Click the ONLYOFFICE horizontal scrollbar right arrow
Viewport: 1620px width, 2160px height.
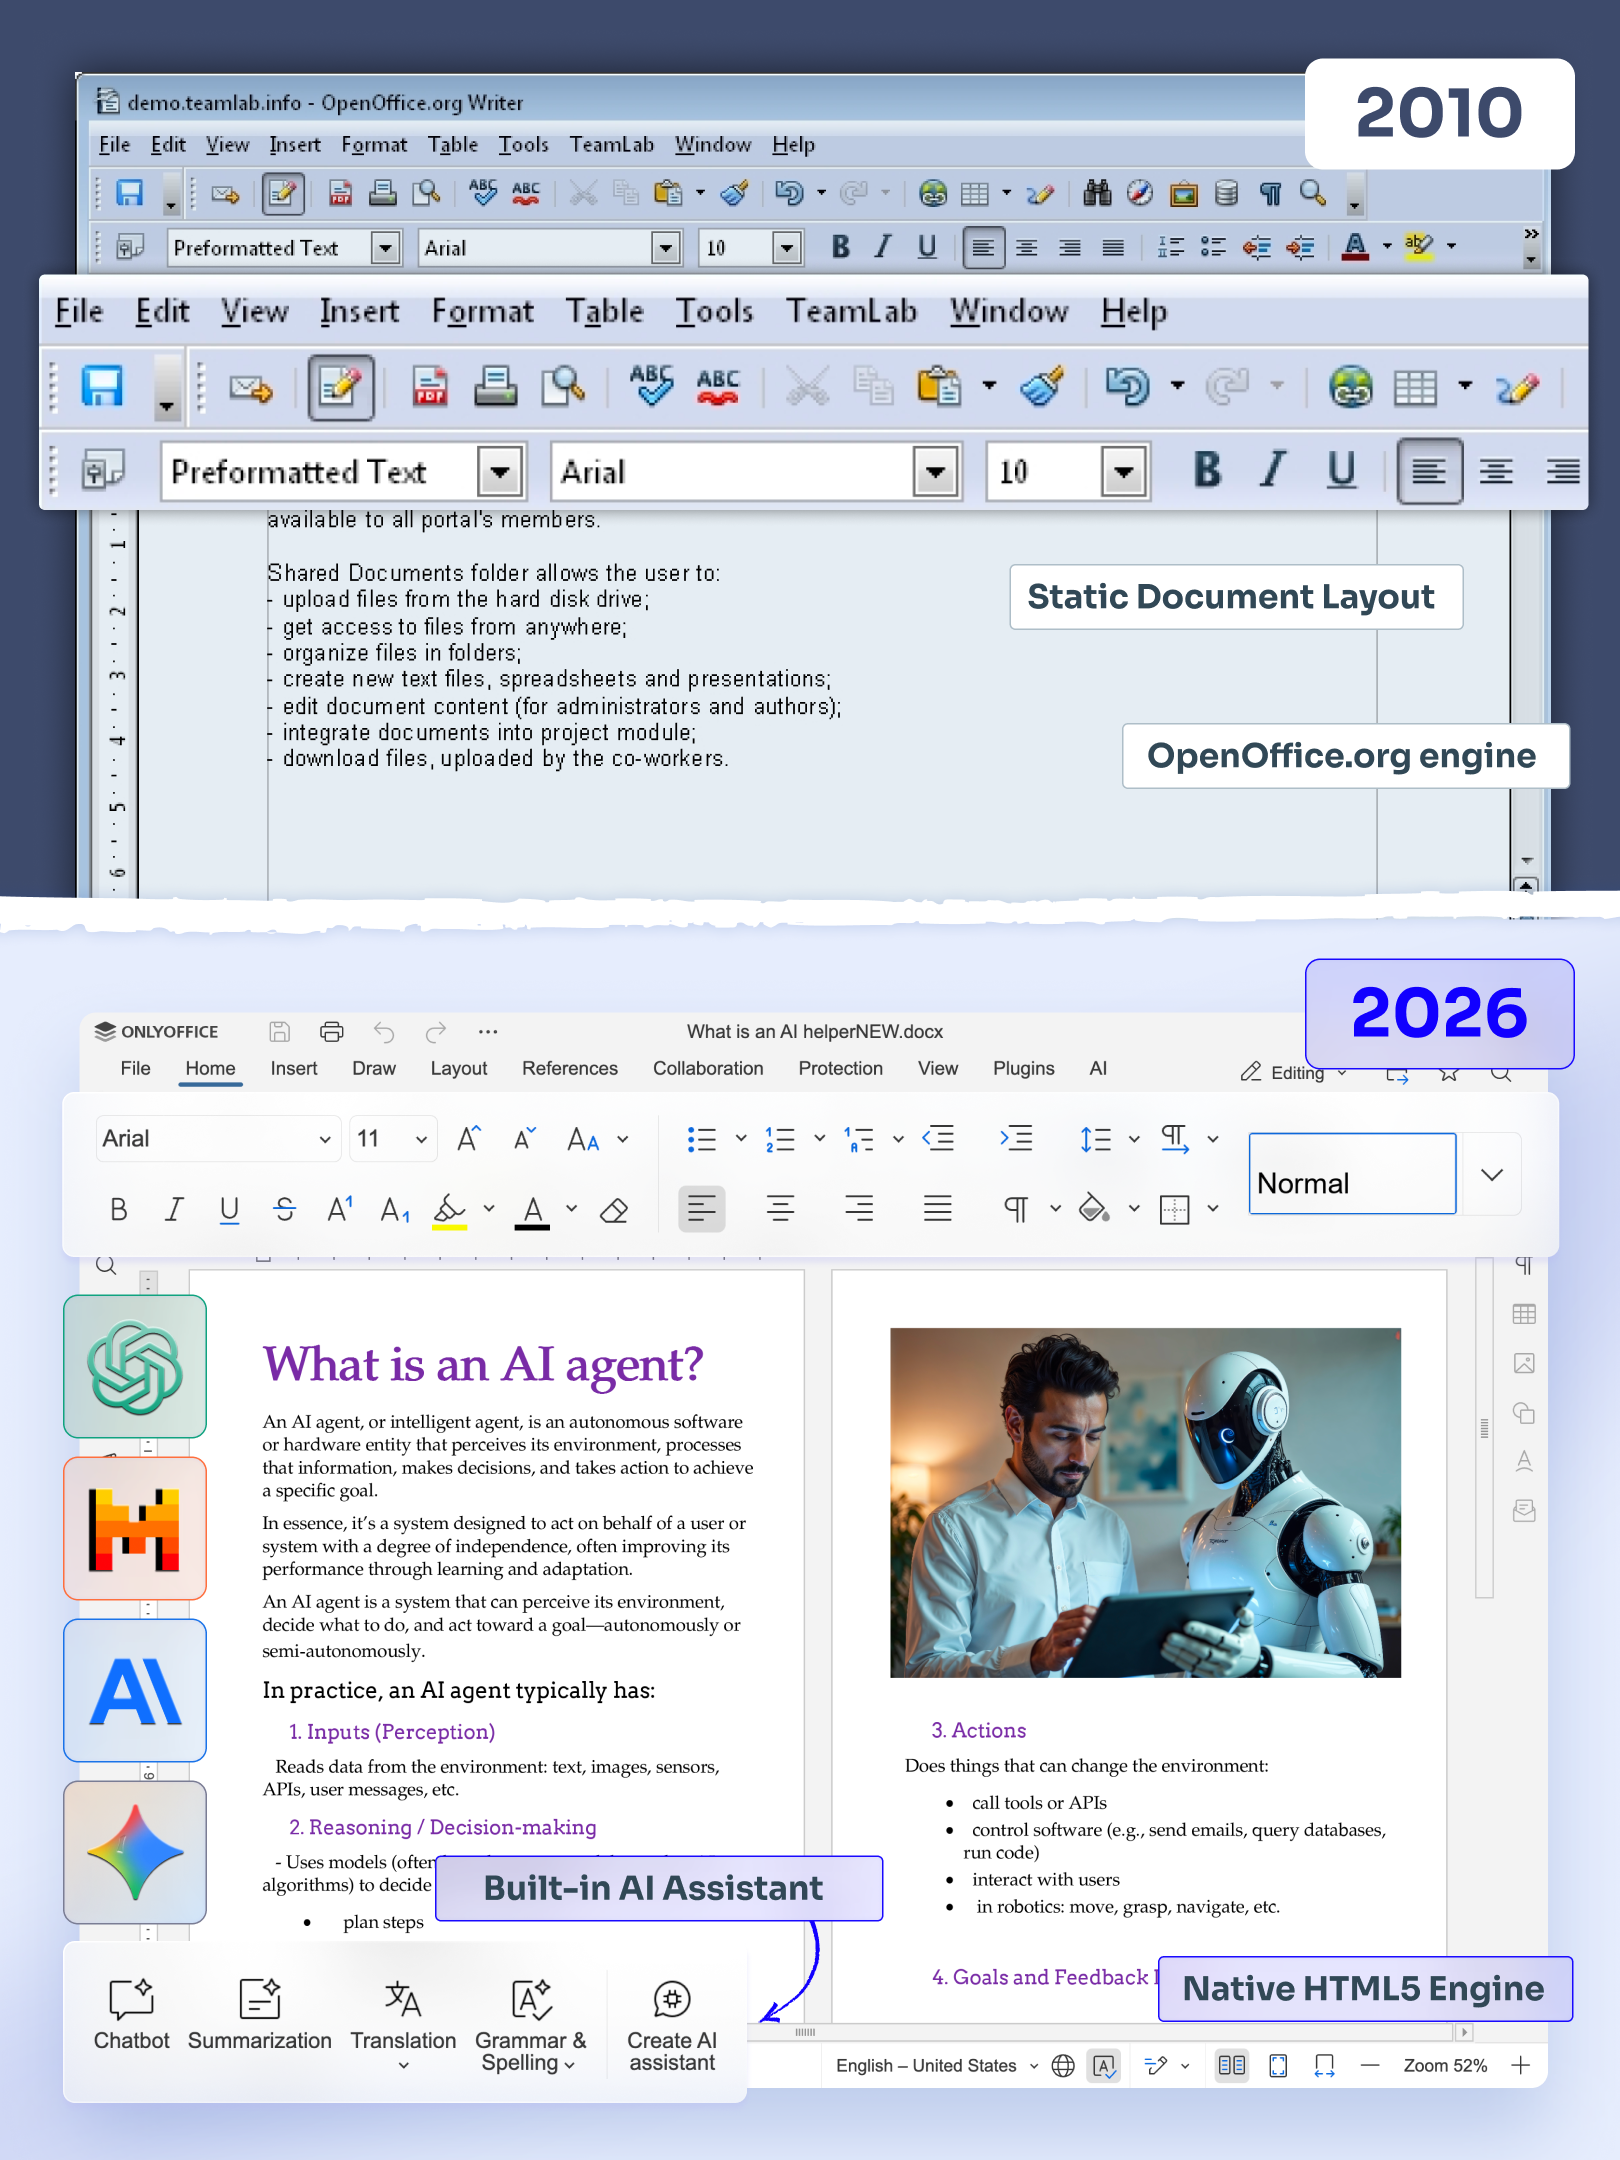coord(1465,2032)
